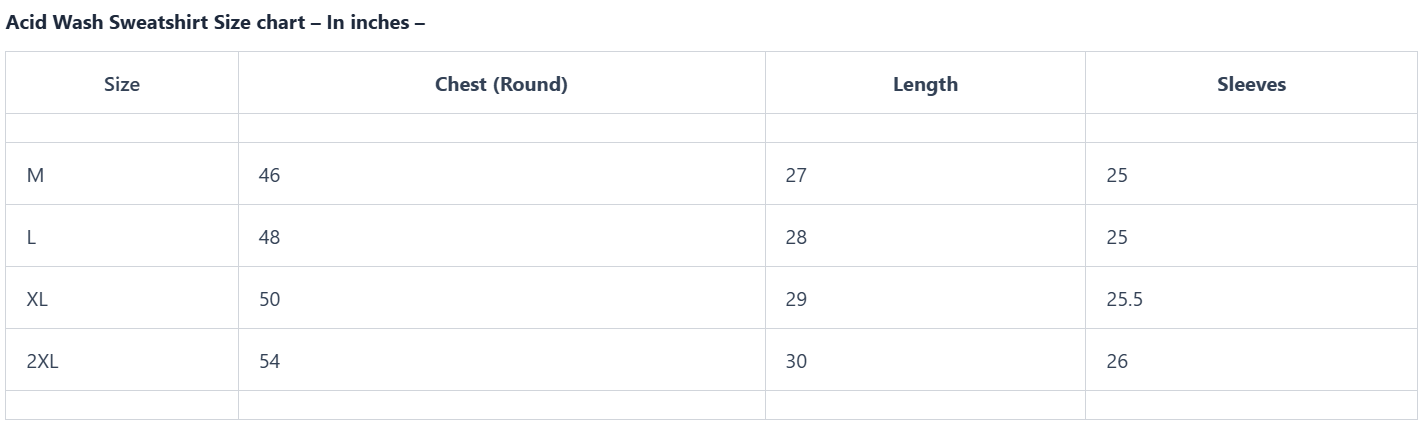
Task: Click length value 30 in 2XL row
Action: [796, 361]
